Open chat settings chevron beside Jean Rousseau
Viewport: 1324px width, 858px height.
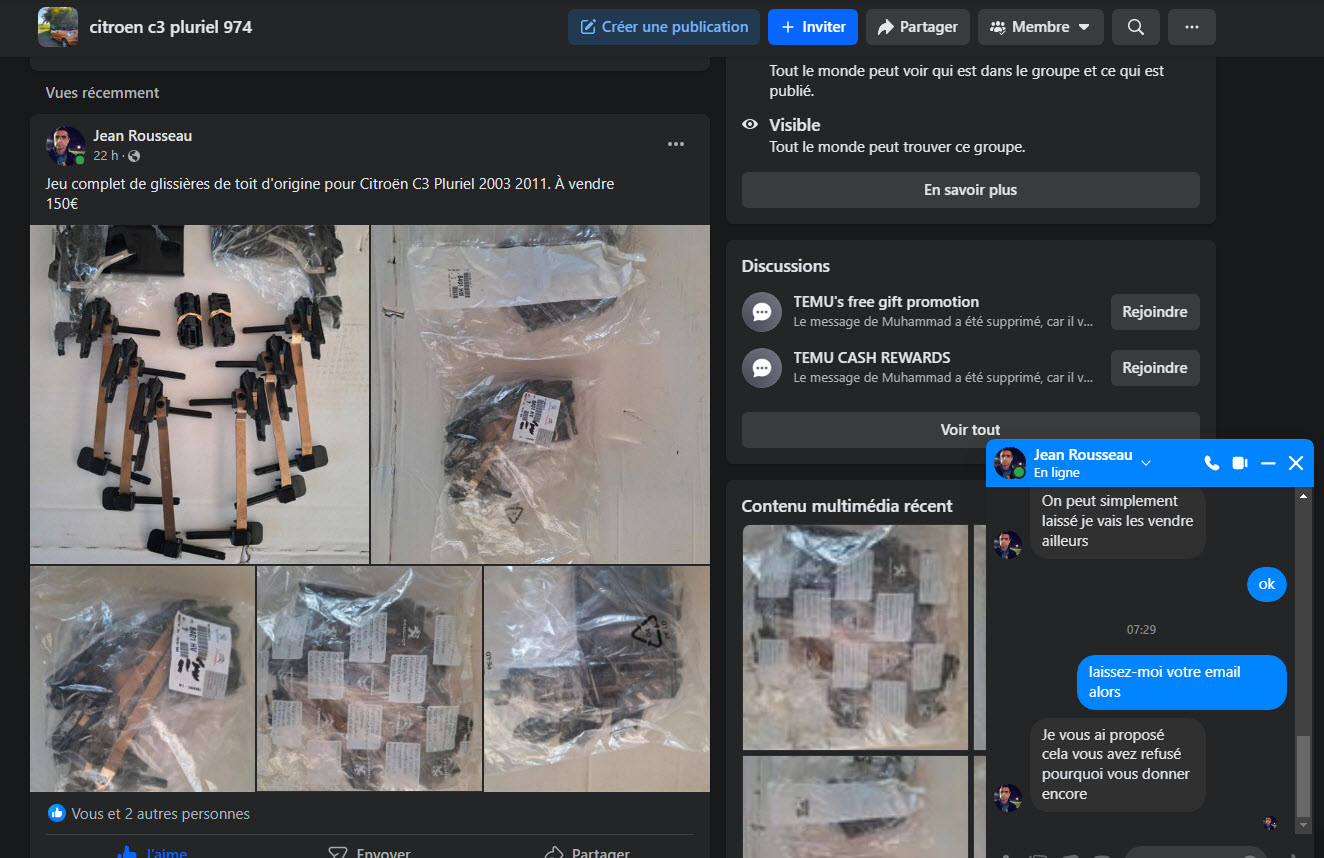(x=1146, y=463)
